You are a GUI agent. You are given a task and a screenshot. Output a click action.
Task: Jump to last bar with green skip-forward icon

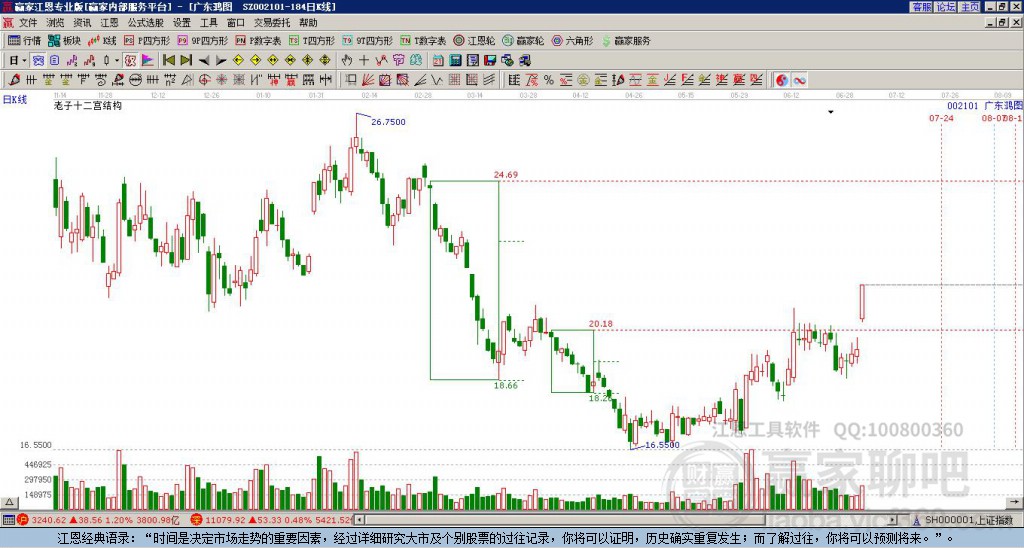pyautogui.click(x=186, y=60)
